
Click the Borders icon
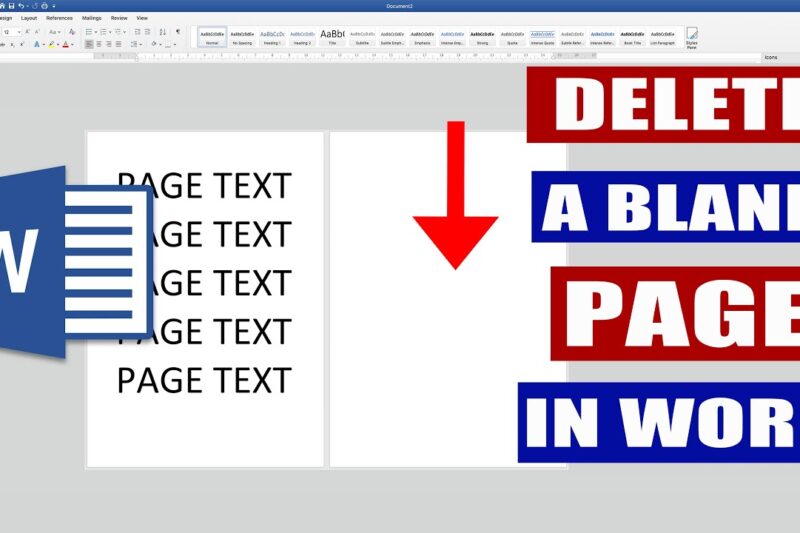(168, 44)
